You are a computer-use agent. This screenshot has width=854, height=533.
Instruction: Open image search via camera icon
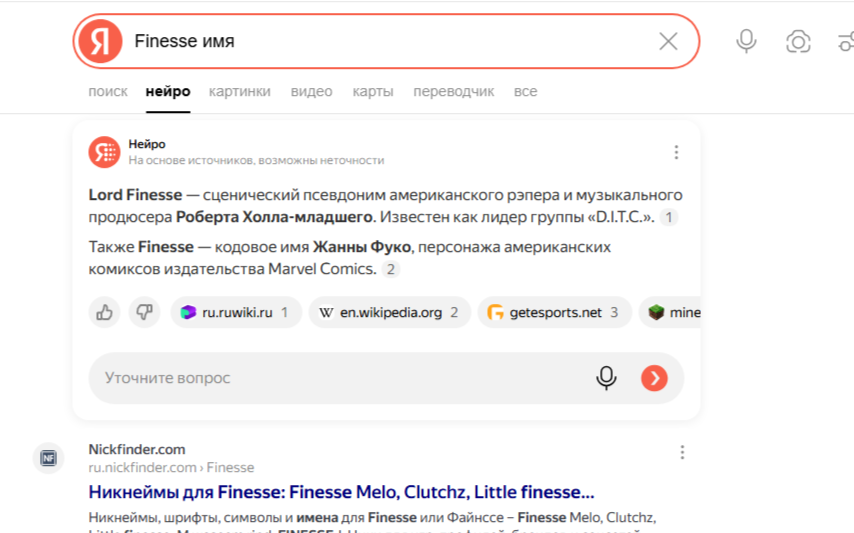[x=798, y=41]
